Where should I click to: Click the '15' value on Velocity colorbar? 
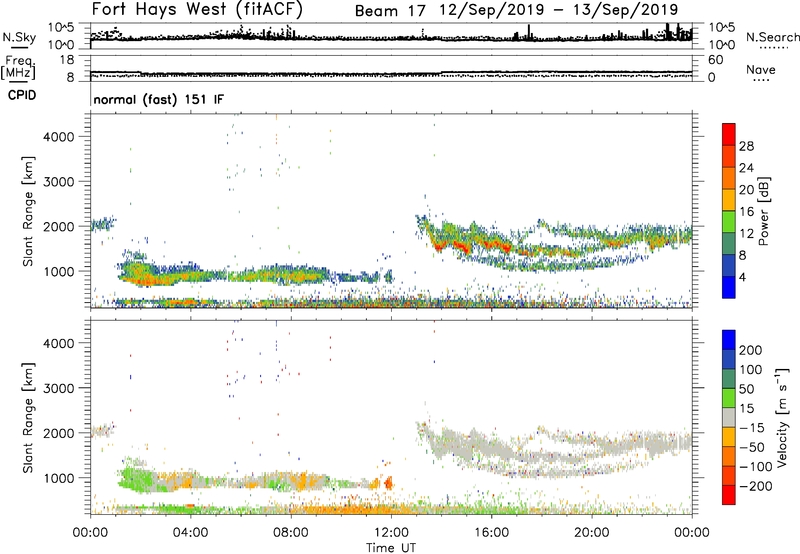(746, 408)
